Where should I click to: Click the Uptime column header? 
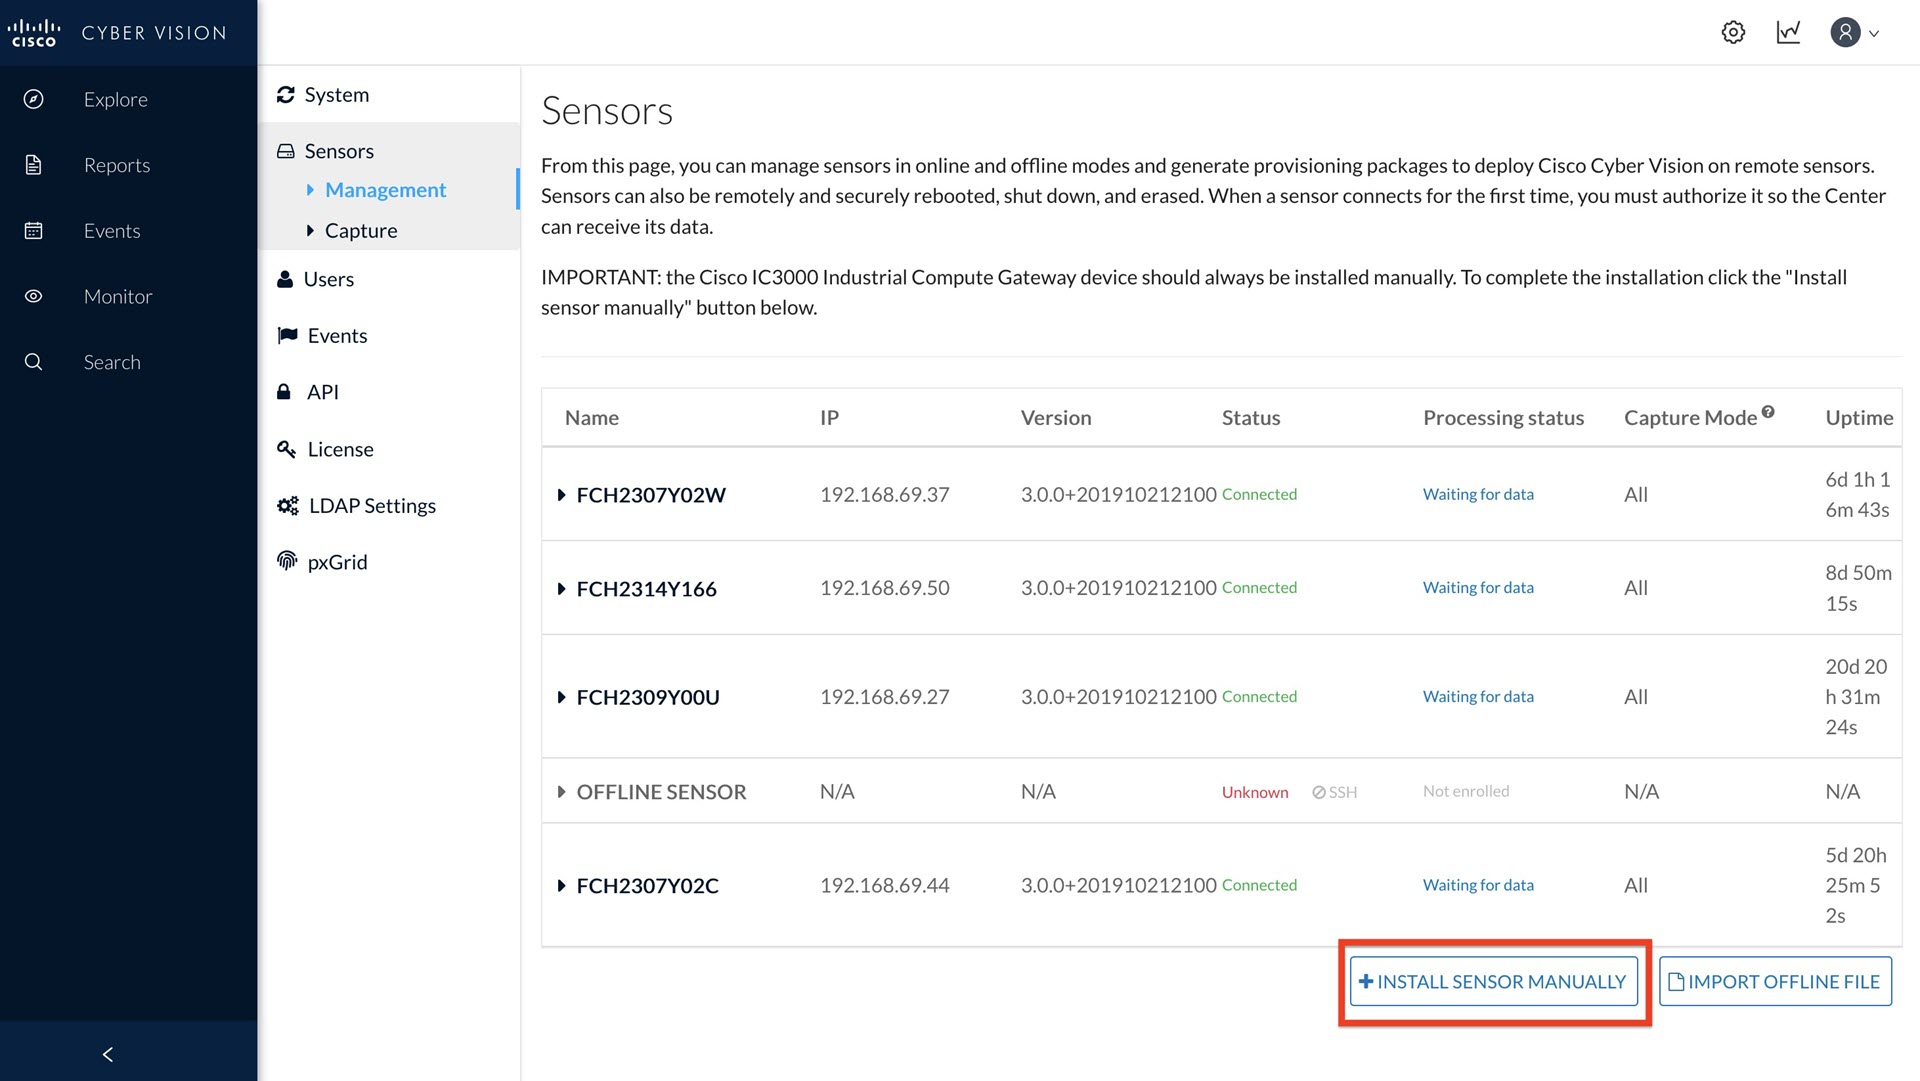click(x=1859, y=418)
